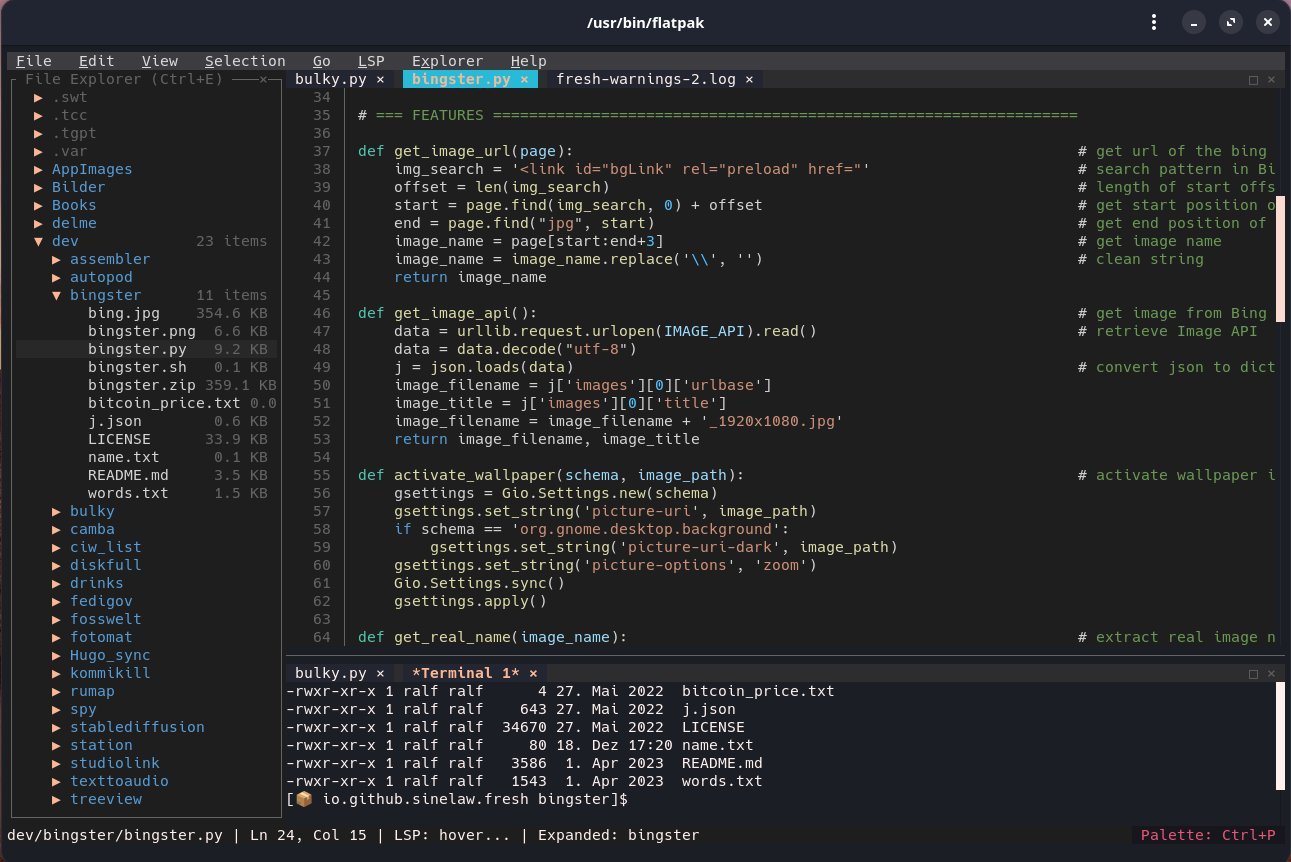Screen dimensions: 1291x862
Task: Close the bingster.py editor tab
Action: coord(523,79)
